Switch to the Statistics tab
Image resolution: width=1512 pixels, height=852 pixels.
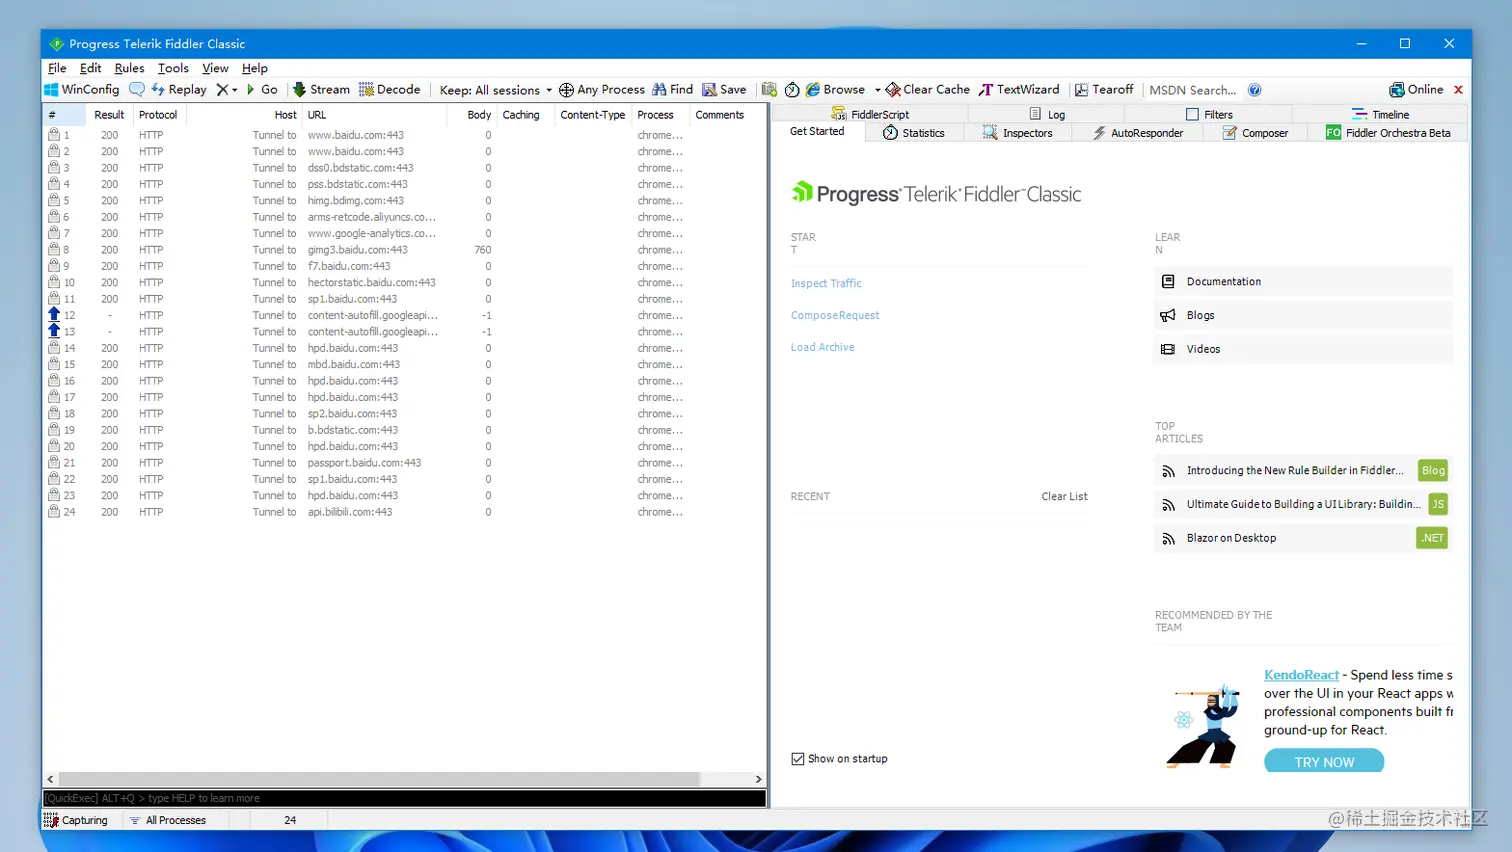click(913, 132)
